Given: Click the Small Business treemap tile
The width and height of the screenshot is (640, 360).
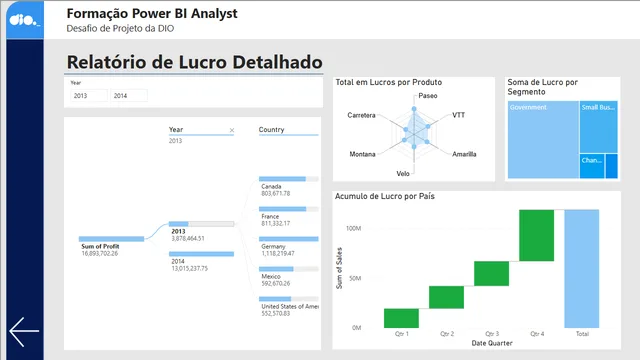Looking at the screenshot, I should point(598,127).
